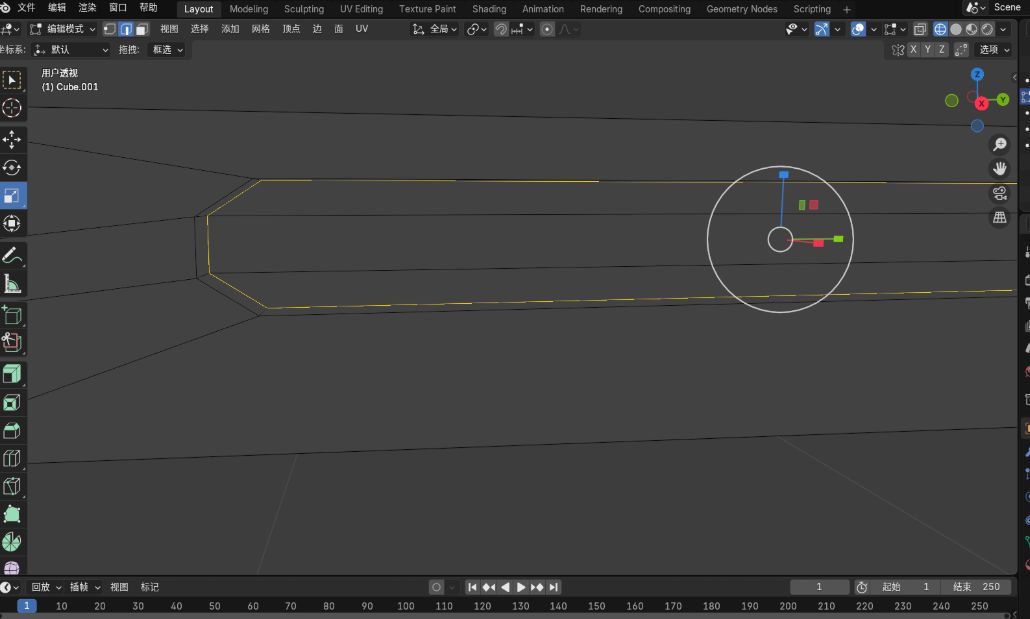Switch to face select mode
Screen dimensions: 1030x619
pyautogui.click(x=142, y=29)
